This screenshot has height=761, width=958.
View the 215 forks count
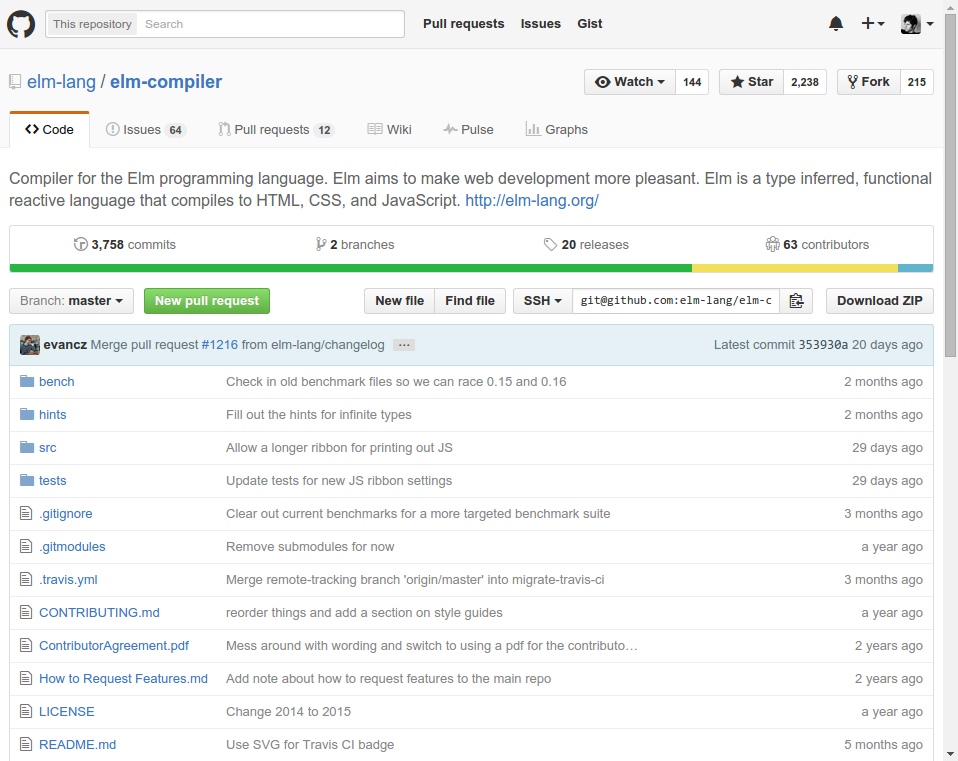pos(916,82)
